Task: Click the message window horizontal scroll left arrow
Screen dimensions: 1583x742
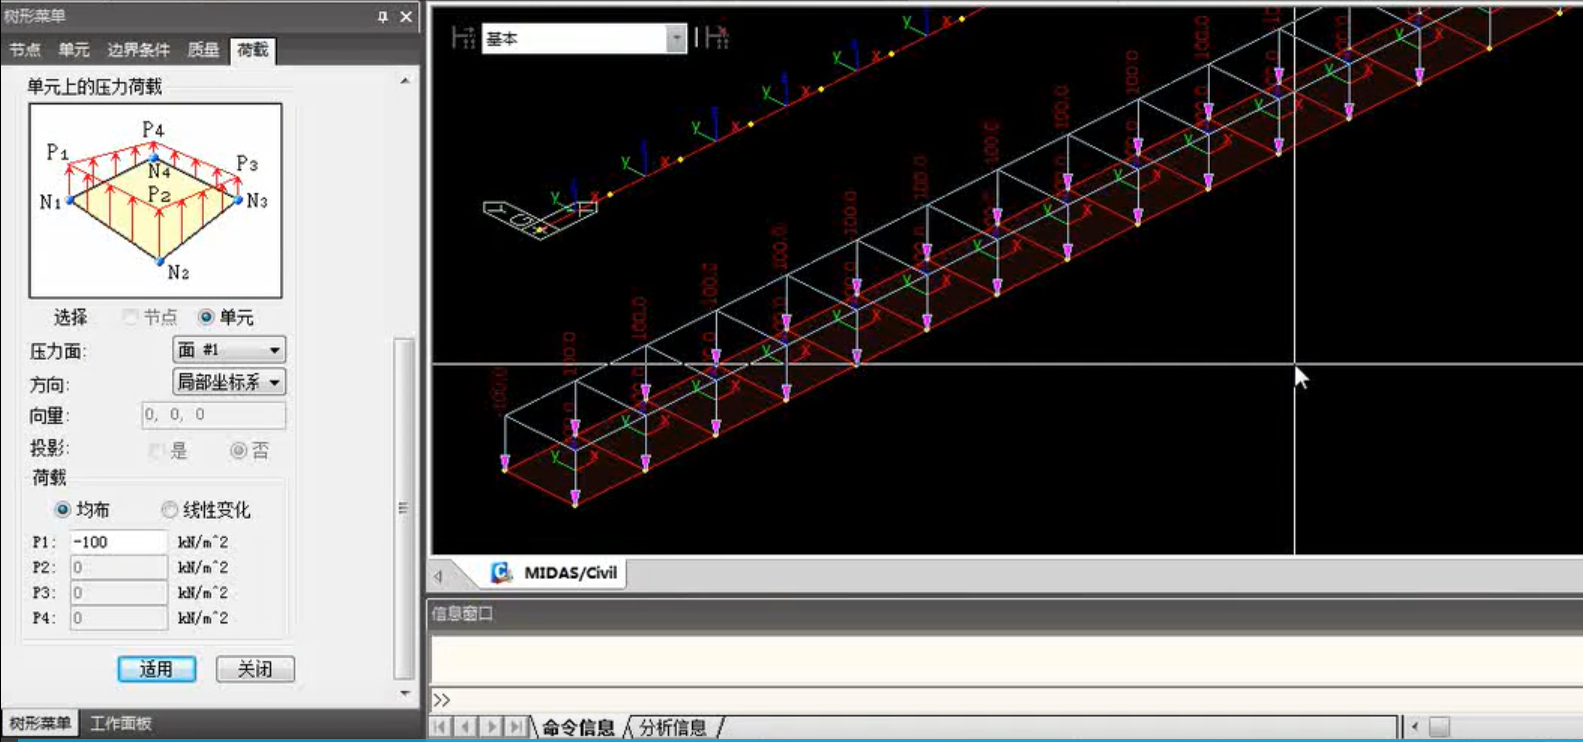Action: 1414,727
